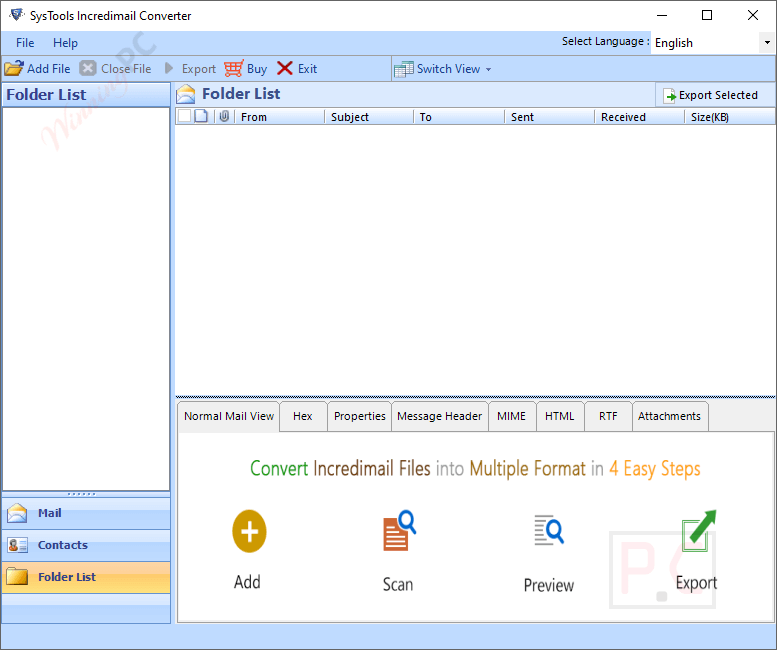Select the Mail navigation button
This screenshot has height=650, width=777.
point(86,513)
